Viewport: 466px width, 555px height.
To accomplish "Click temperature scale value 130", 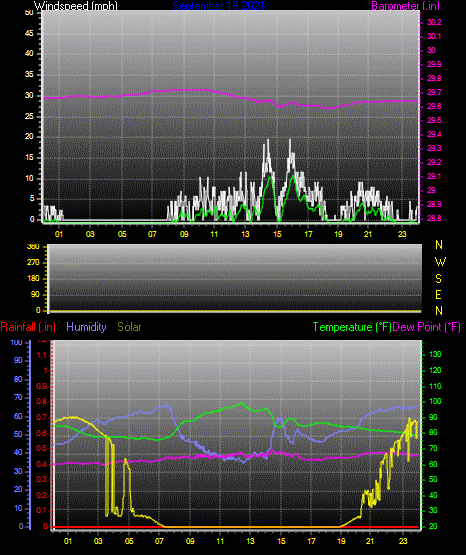I will (435, 354).
